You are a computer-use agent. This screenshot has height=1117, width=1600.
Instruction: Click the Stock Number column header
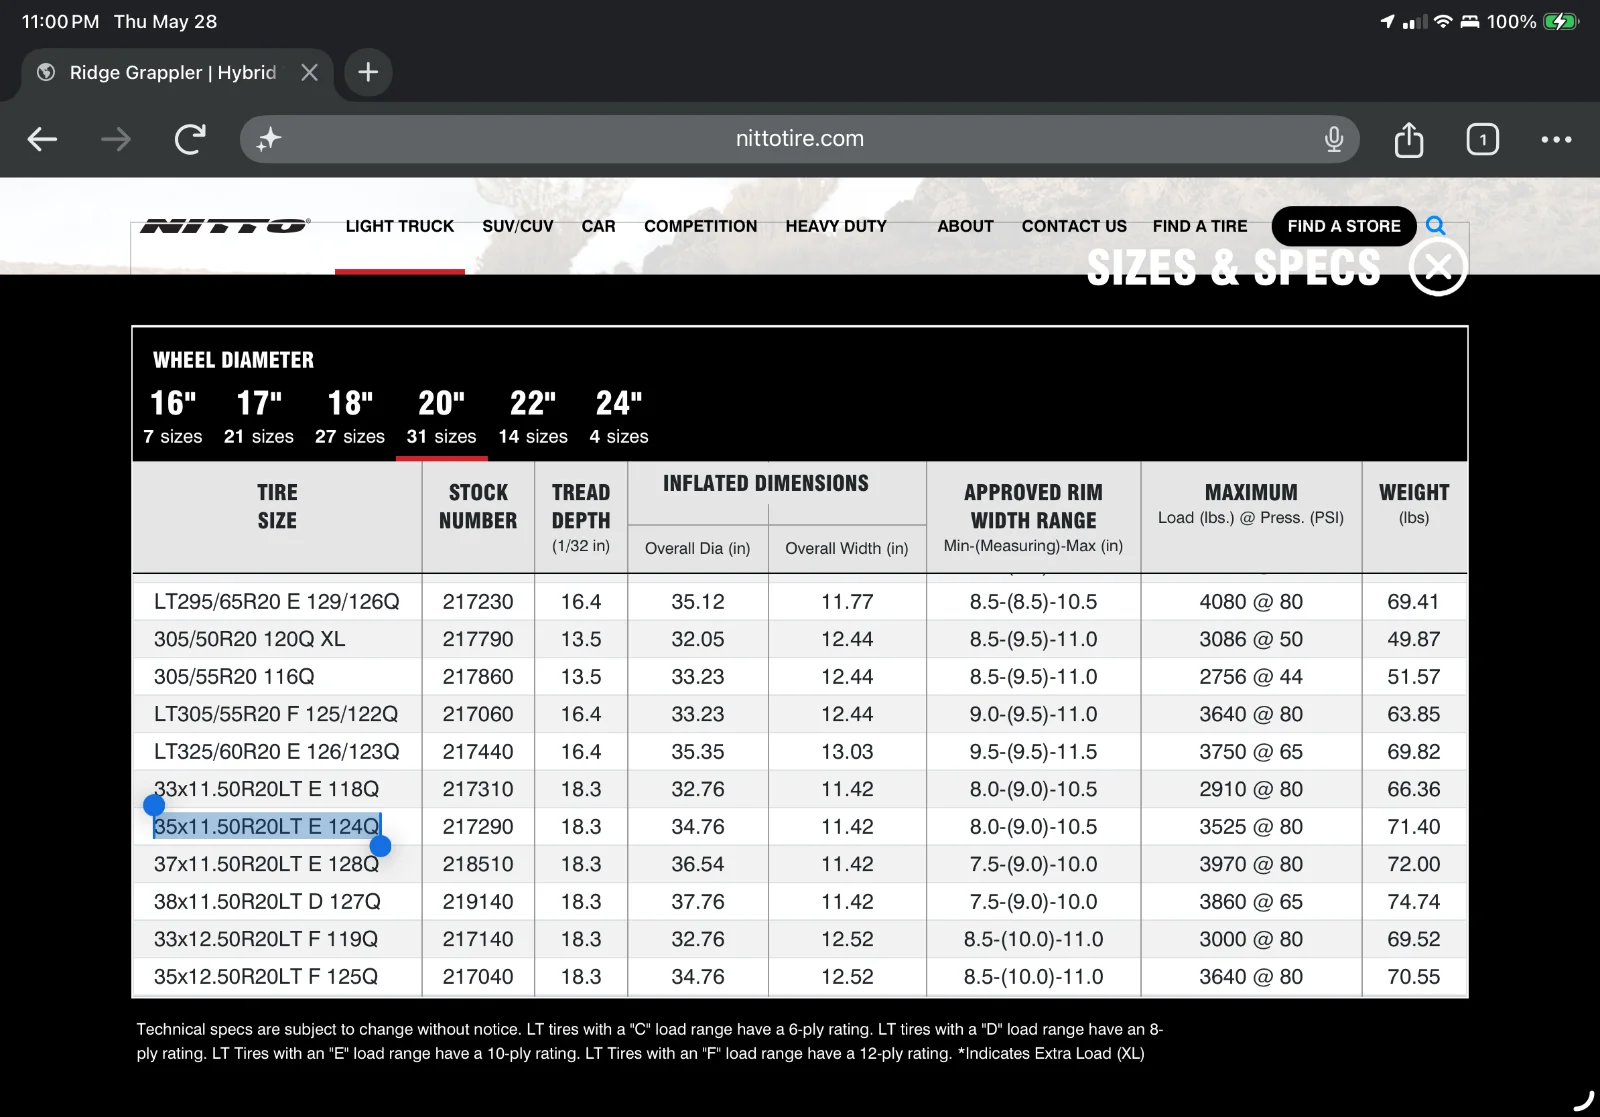point(478,506)
